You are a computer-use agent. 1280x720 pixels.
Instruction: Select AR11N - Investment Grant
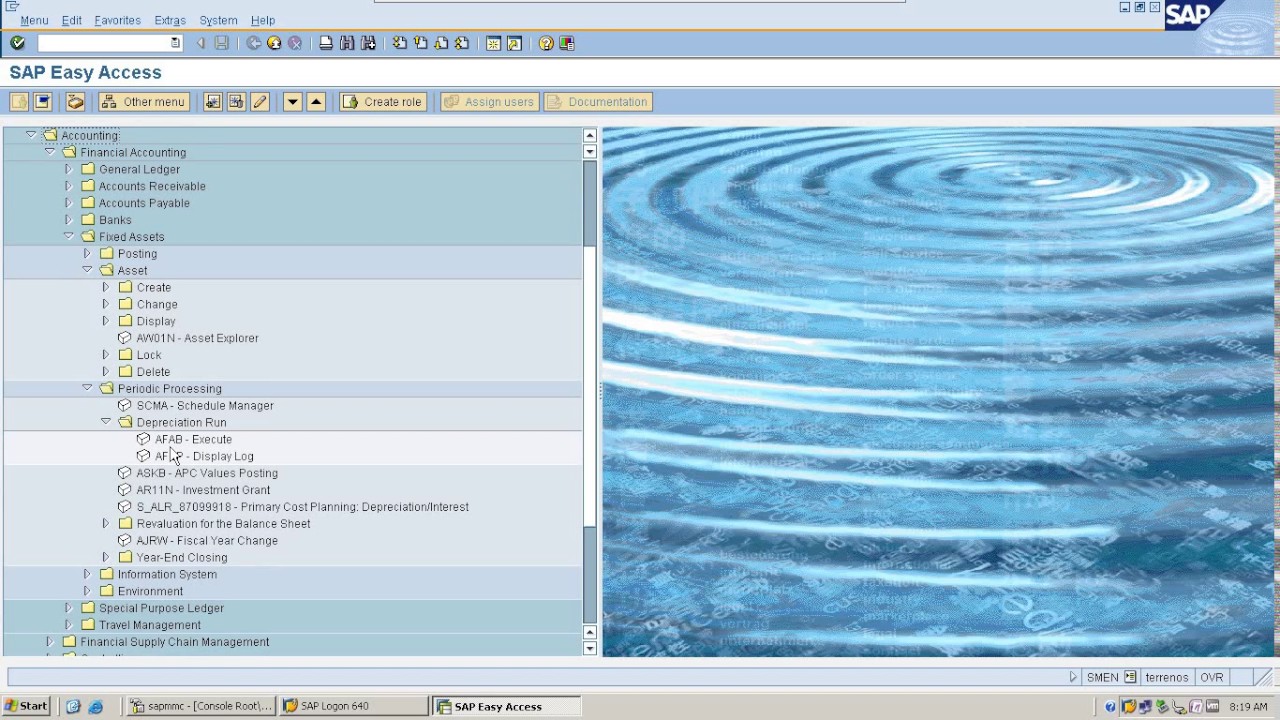pos(203,490)
